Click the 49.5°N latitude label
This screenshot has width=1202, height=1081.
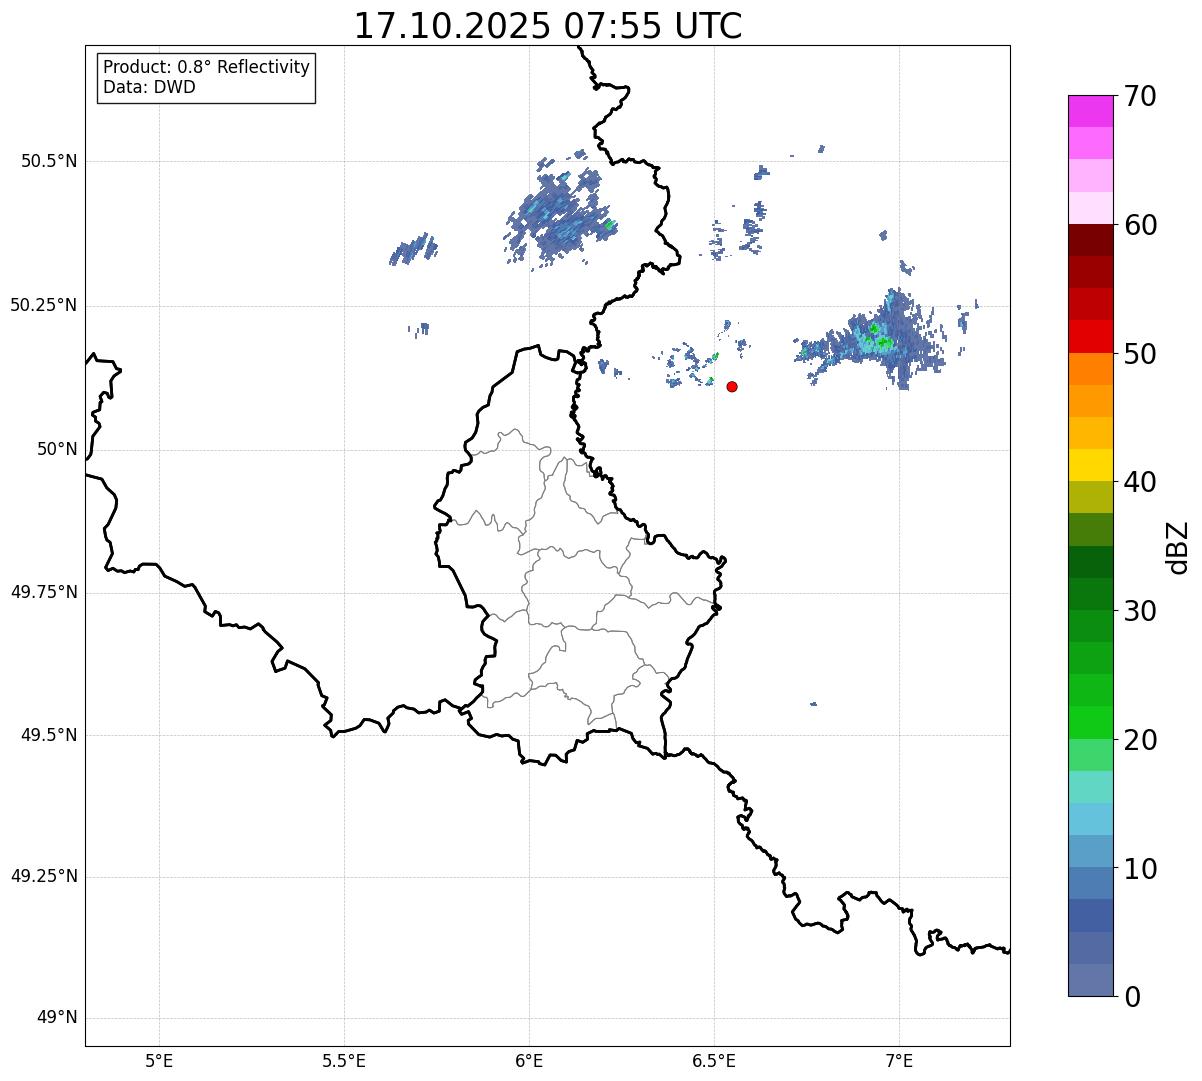pyautogui.click(x=48, y=735)
